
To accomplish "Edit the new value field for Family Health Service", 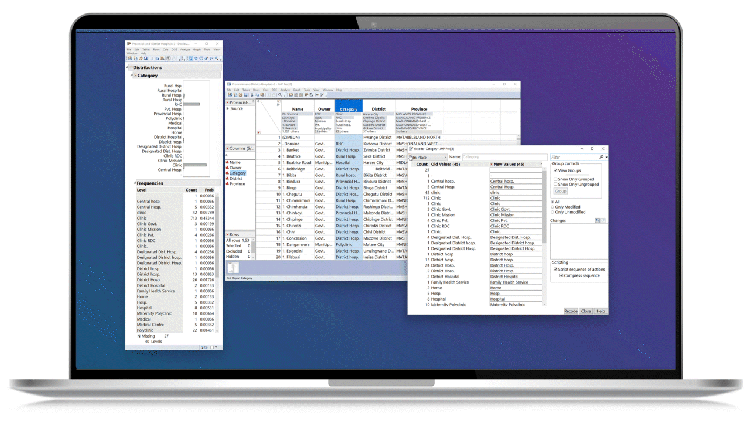I will click(515, 282).
